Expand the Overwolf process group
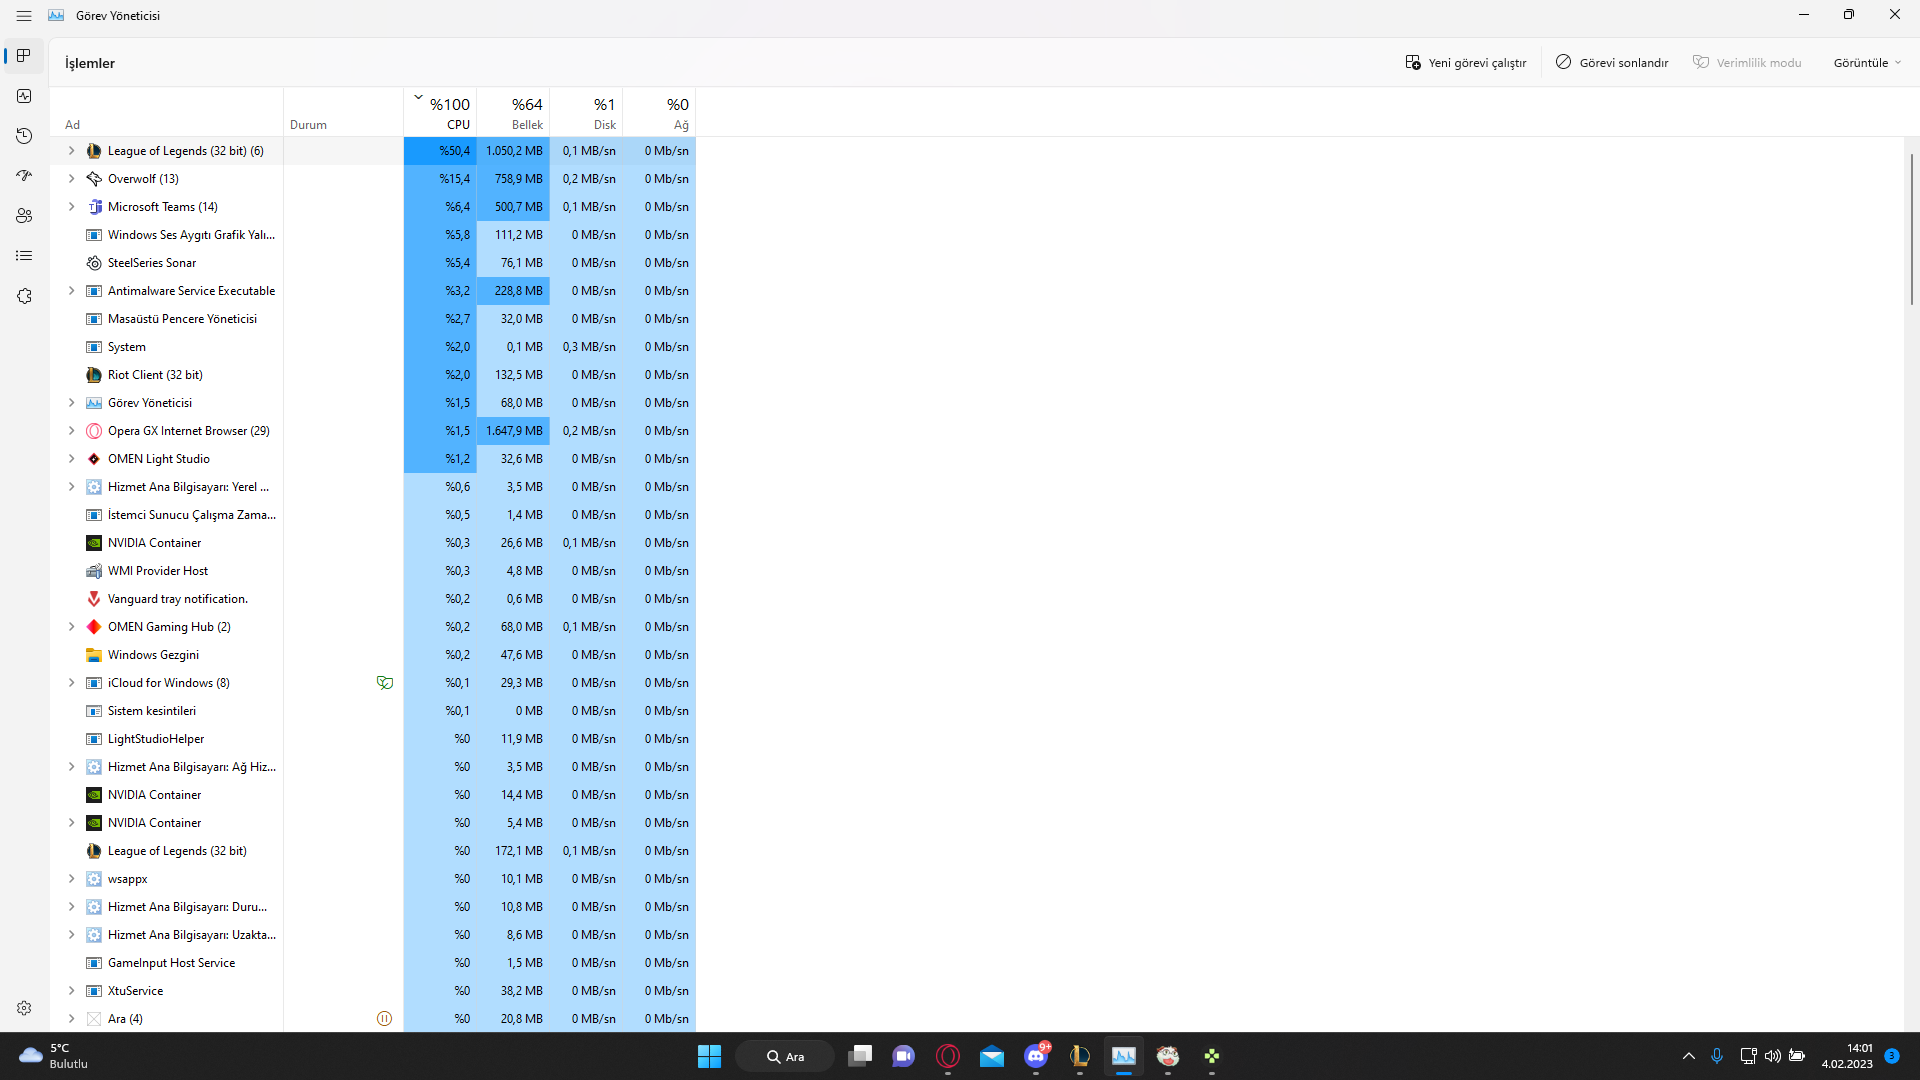The width and height of the screenshot is (1920, 1080). coord(71,179)
